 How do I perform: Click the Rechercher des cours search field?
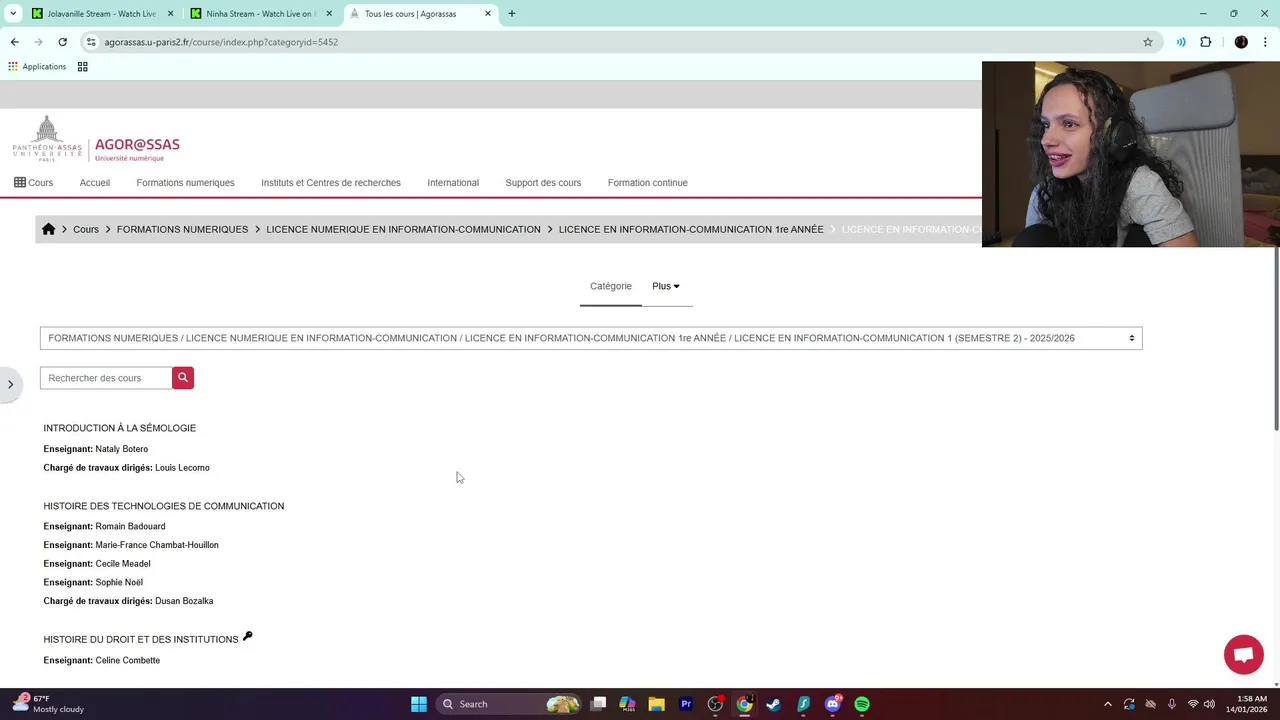(106, 378)
